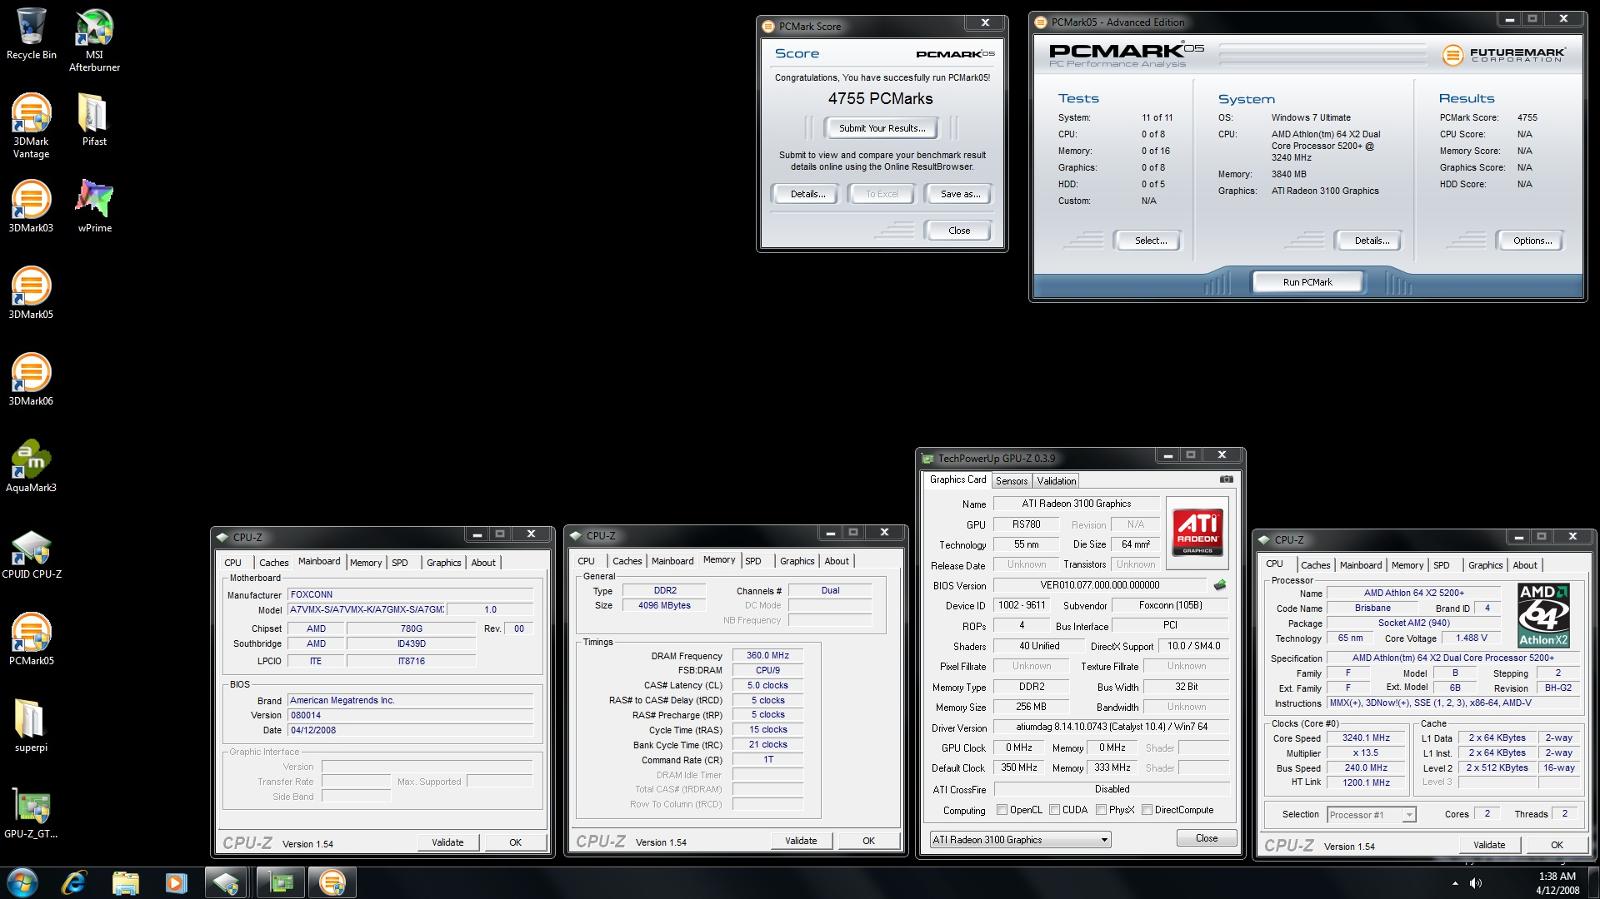Click the GPU-Z BIOS save chip icon
The image size is (1600, 899).
tap(1219, 585)
